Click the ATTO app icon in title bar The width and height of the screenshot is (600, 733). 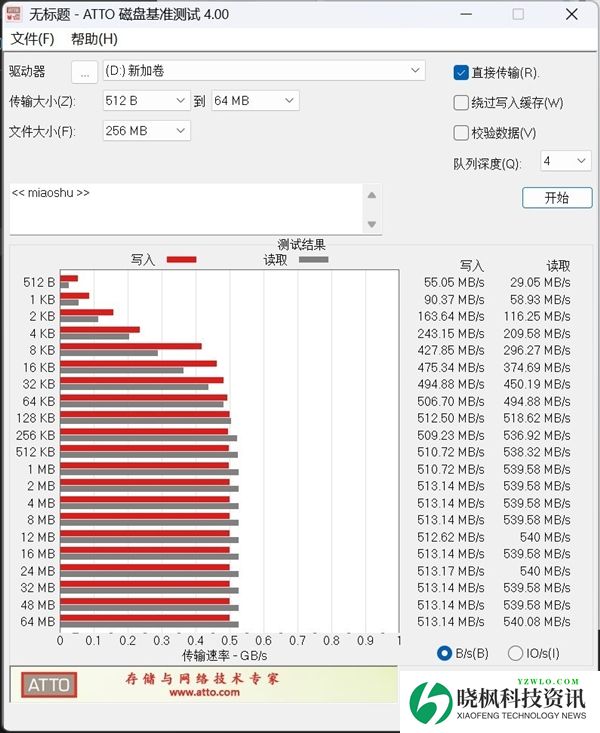[x=14, y=14]
